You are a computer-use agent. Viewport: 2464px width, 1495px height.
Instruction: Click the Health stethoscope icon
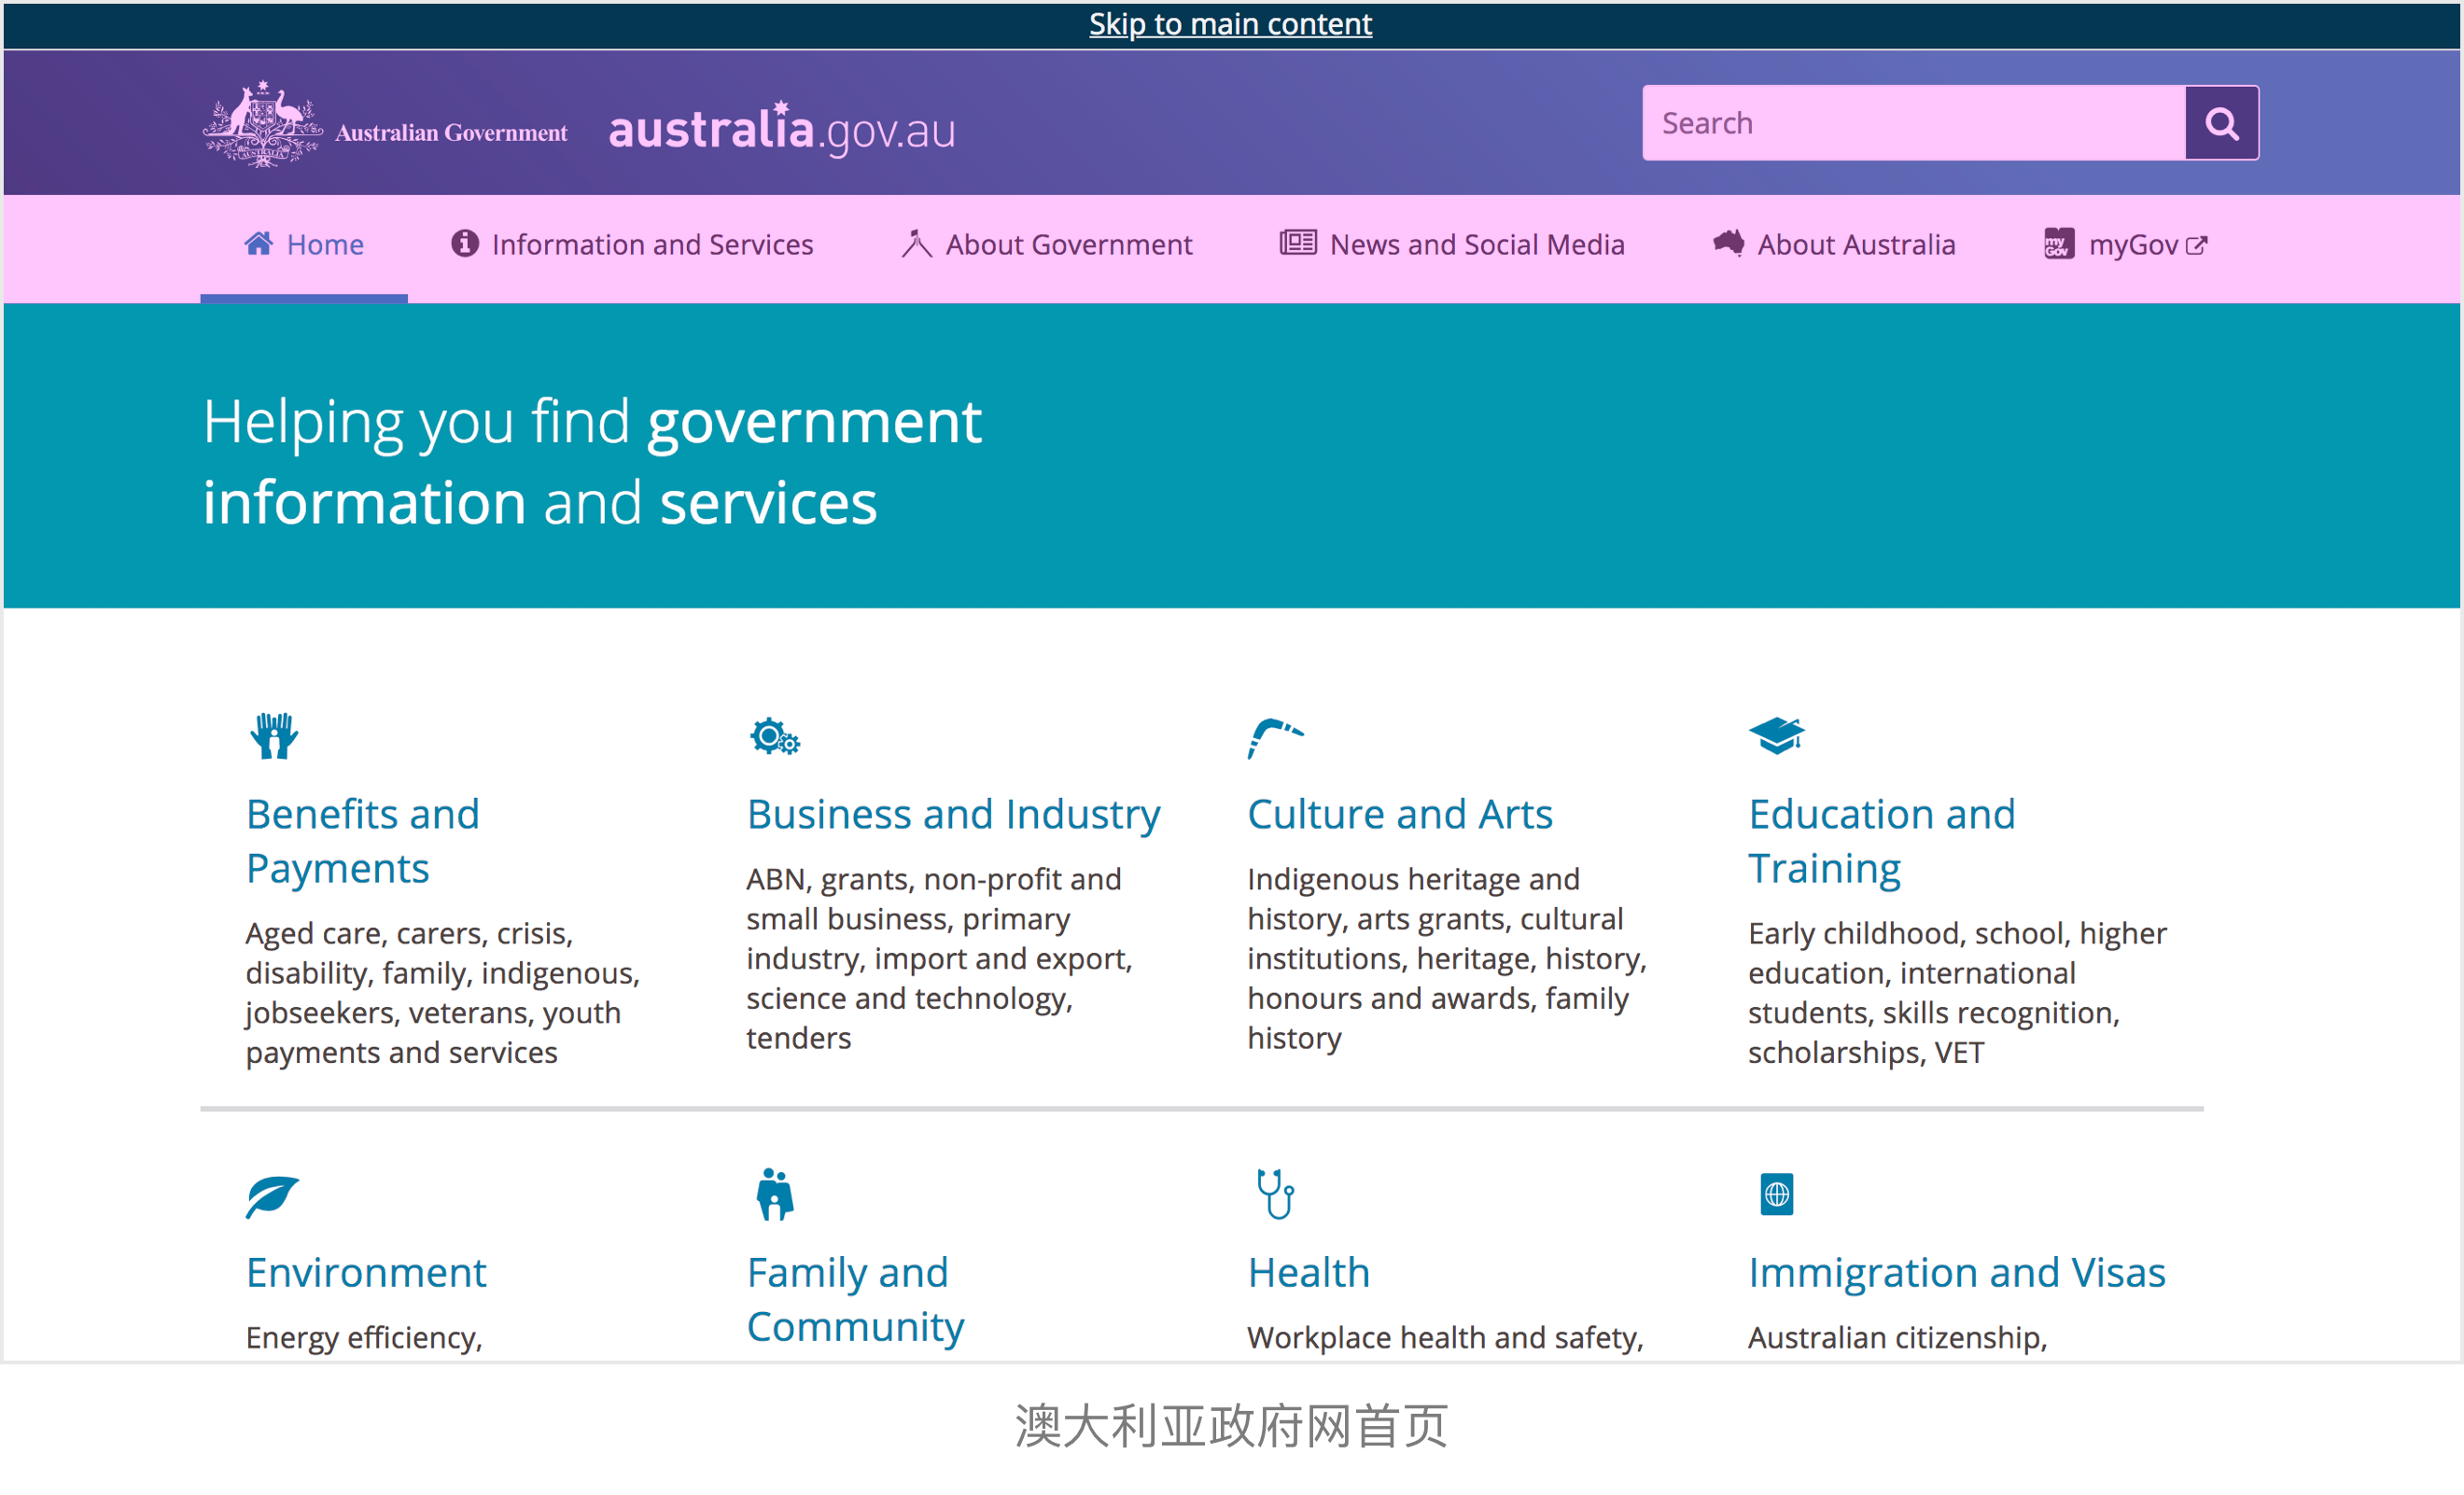tap(1275, 1194)
